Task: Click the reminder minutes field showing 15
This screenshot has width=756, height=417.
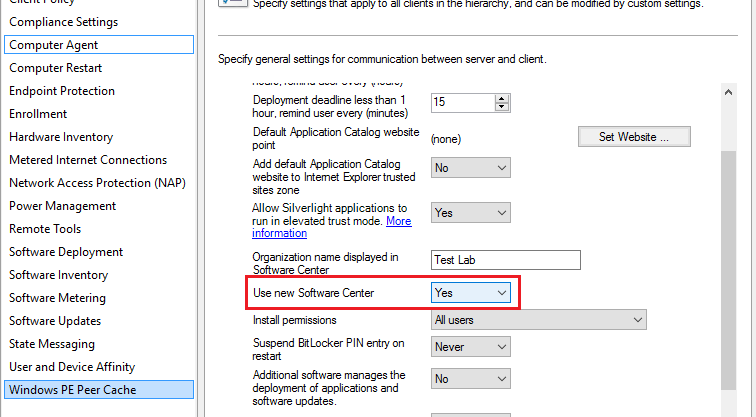Action: 463,102
